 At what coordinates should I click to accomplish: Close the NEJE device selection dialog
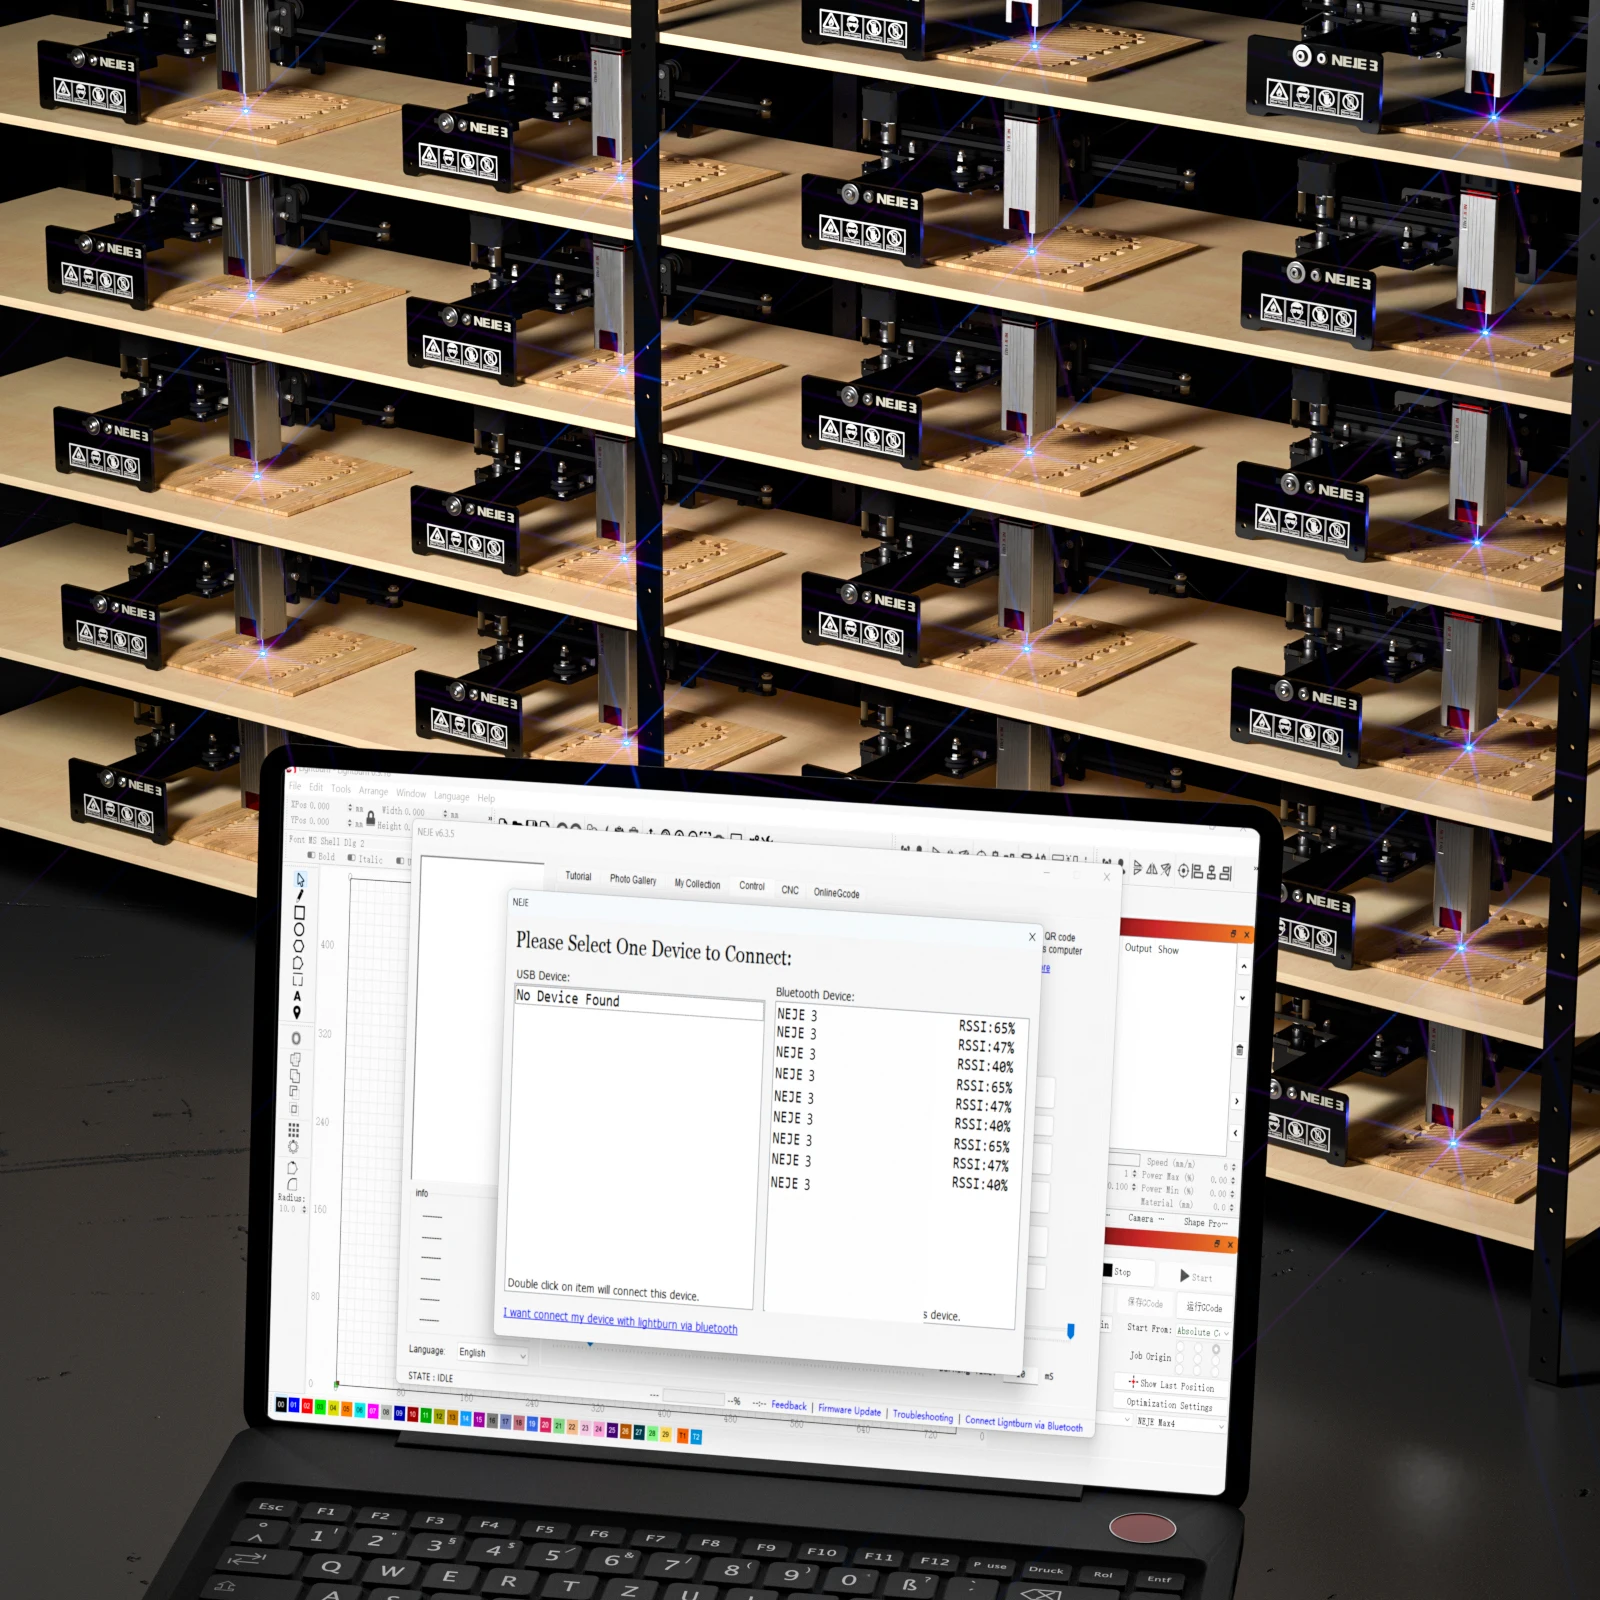click(x=1032, y=937)
